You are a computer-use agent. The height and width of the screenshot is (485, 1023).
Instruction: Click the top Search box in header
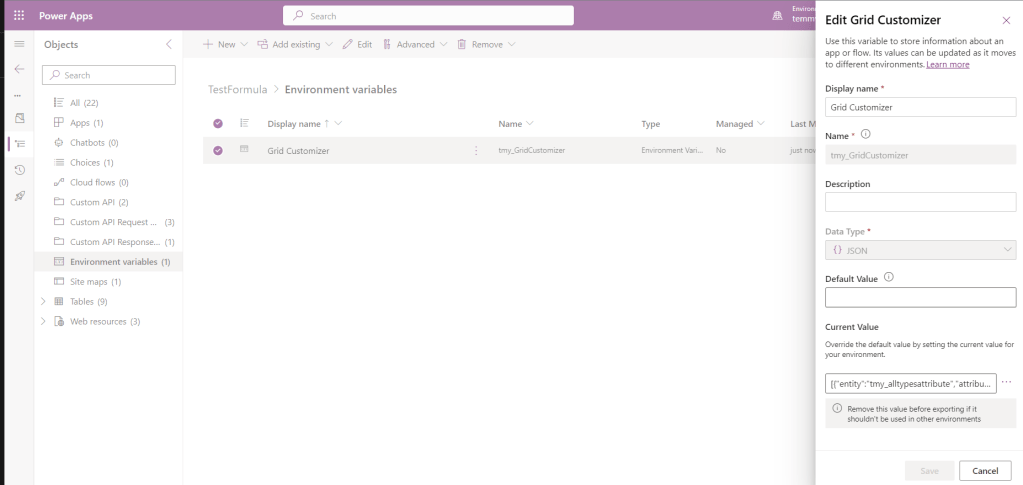click(x=428, y=16)
